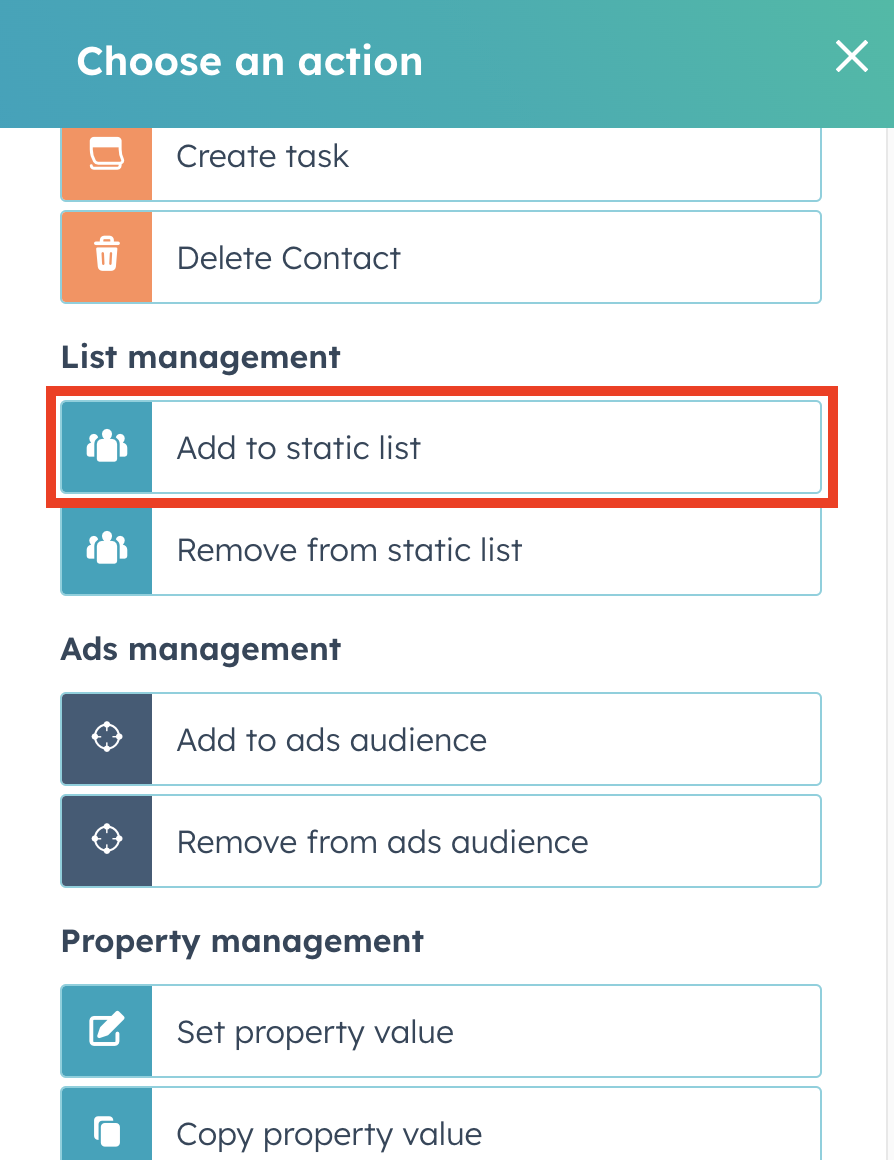The height and width of the screenshot is (1160, 894).
Task: Choose Remove from static list
Action: tap(441, 550)
